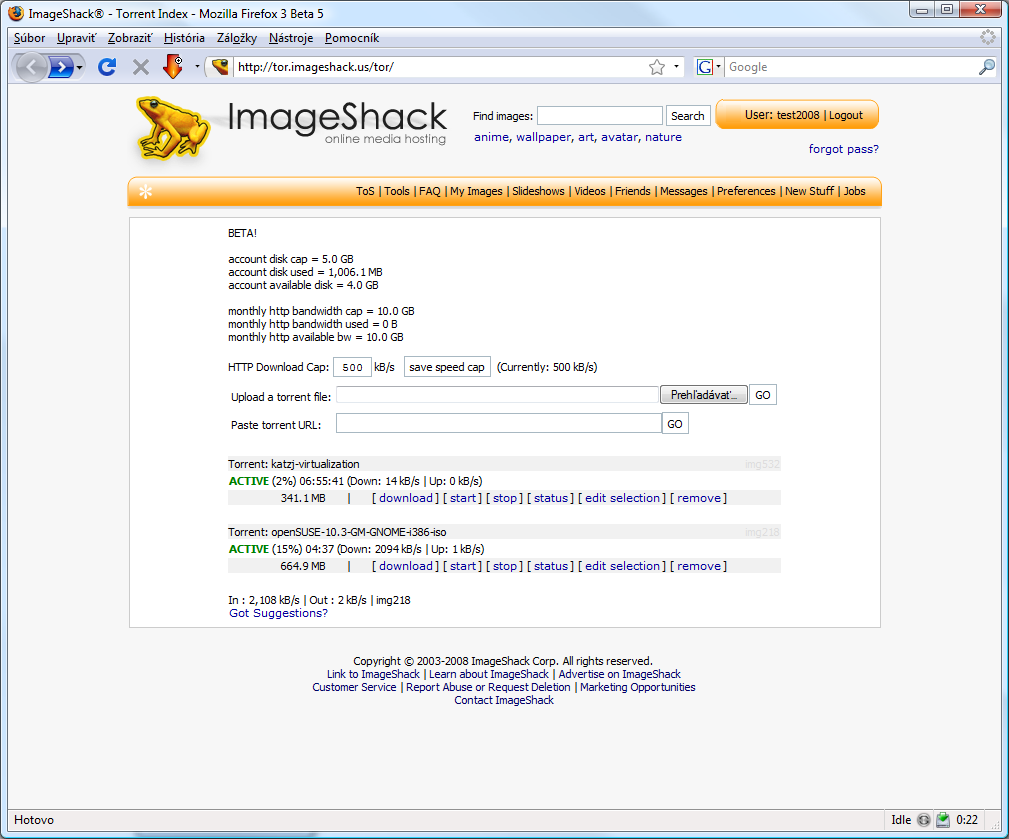The height and width of the screenshot is (839, 1009).
Task: Click Report Abuse or Request Deletion link
Action: pyautogui.click(x=488, y=687)
